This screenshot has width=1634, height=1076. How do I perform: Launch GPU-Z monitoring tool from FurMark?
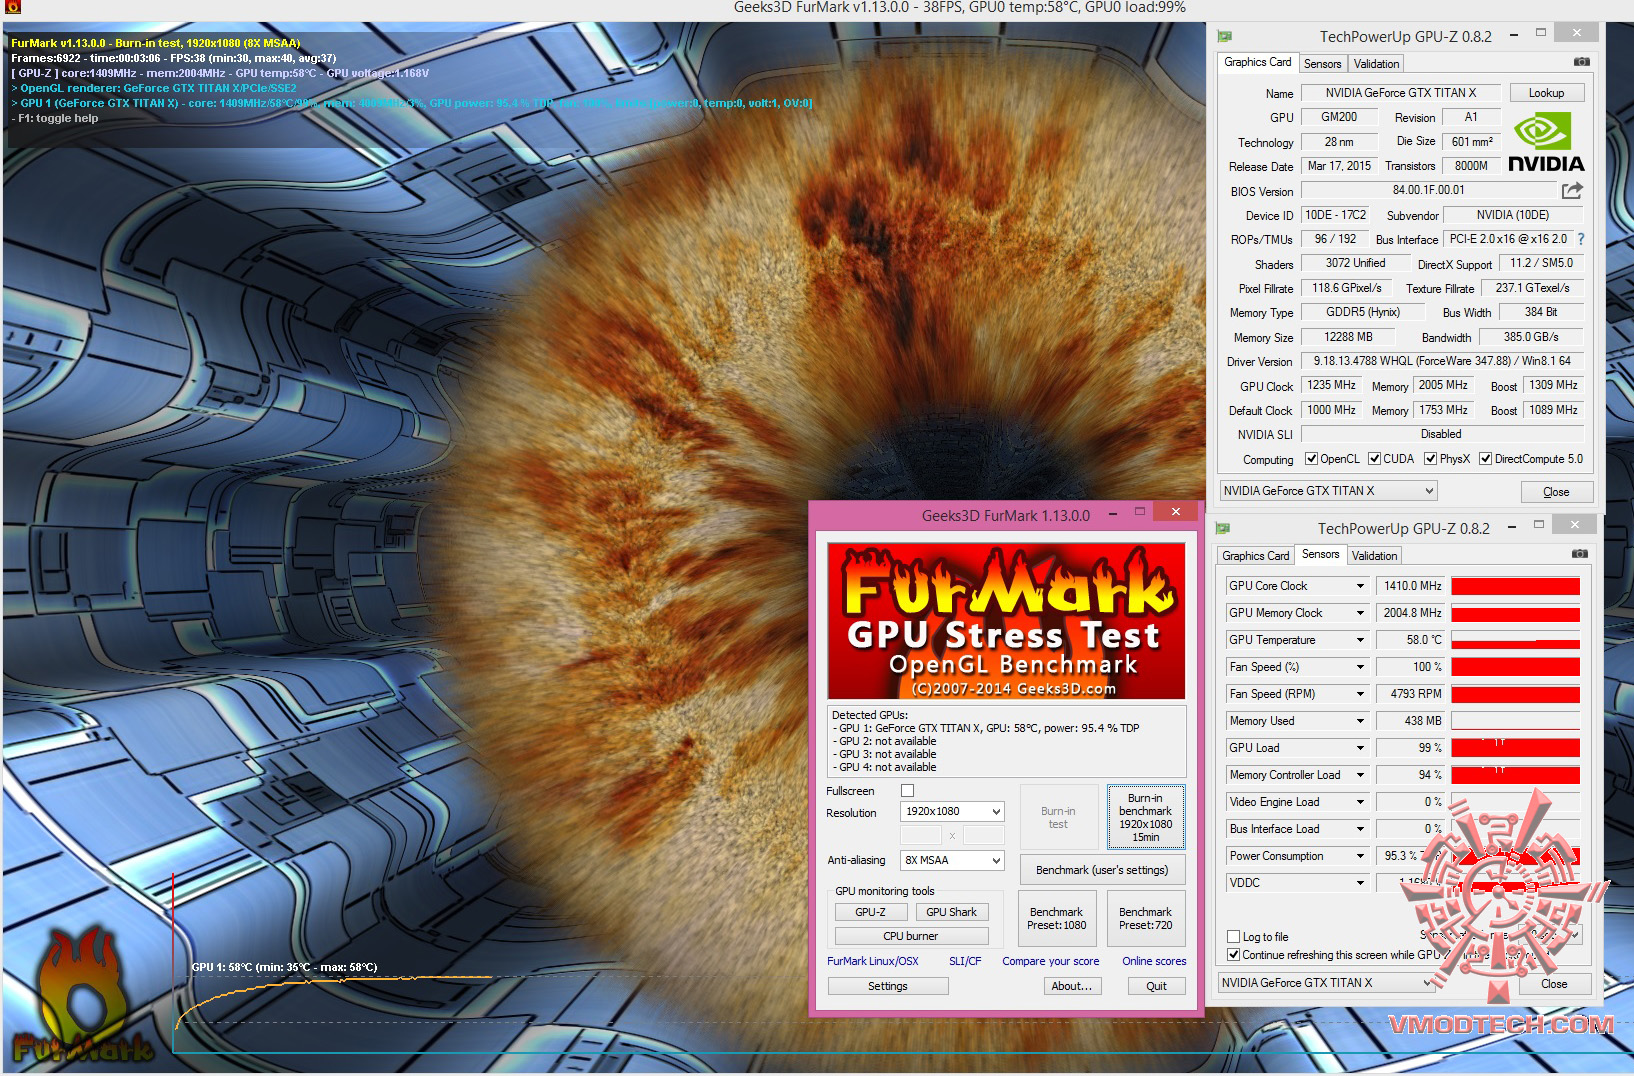point(870,912)
